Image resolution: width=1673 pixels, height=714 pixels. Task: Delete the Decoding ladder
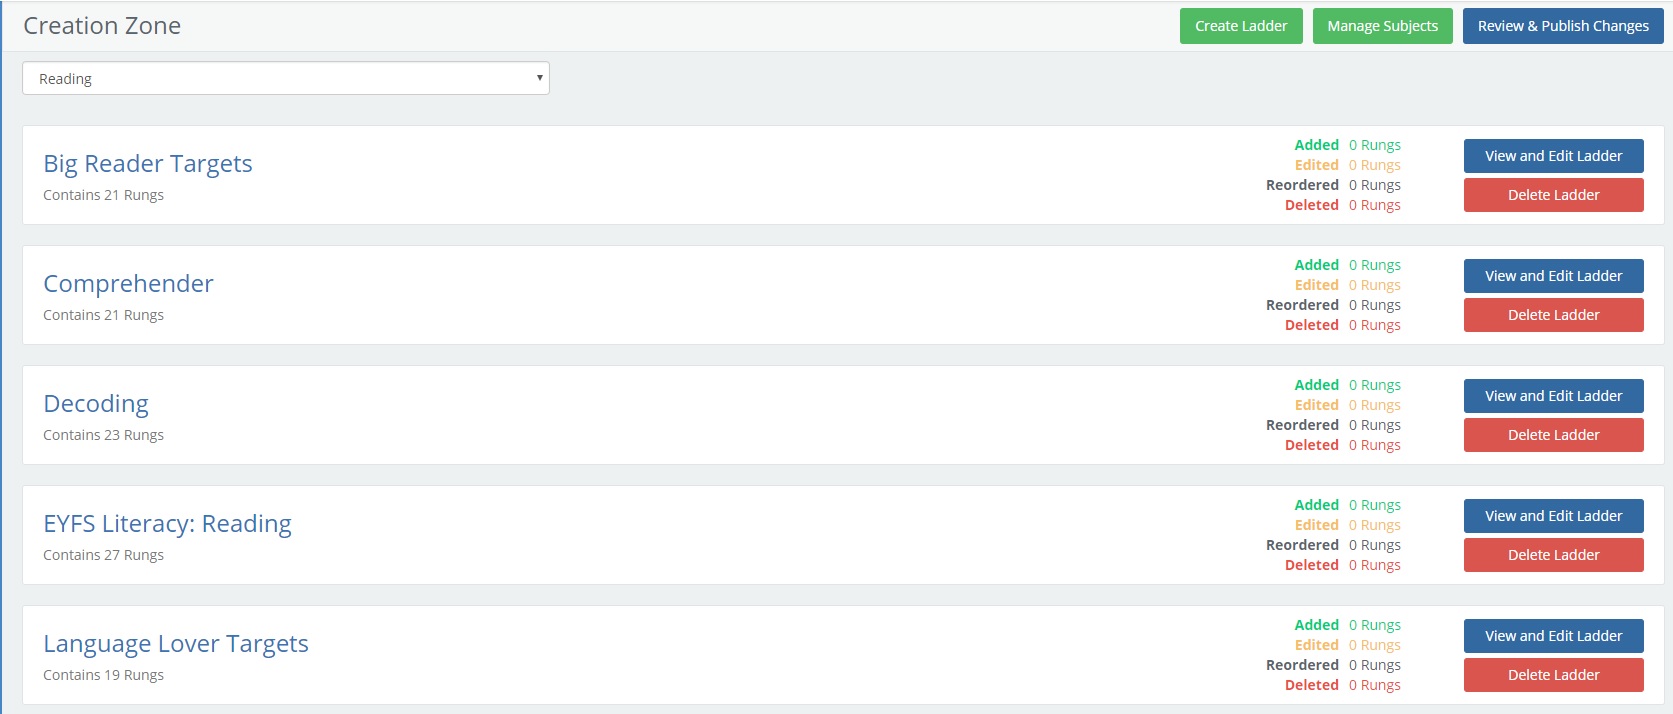(1552, 435)
